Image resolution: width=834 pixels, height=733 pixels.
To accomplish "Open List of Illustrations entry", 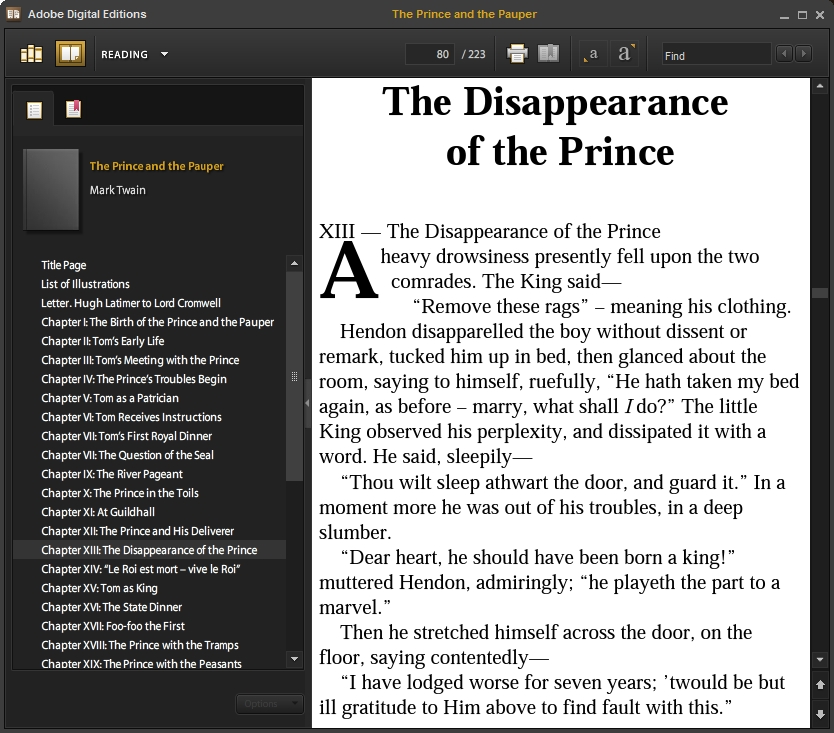I will click(85, 284).
